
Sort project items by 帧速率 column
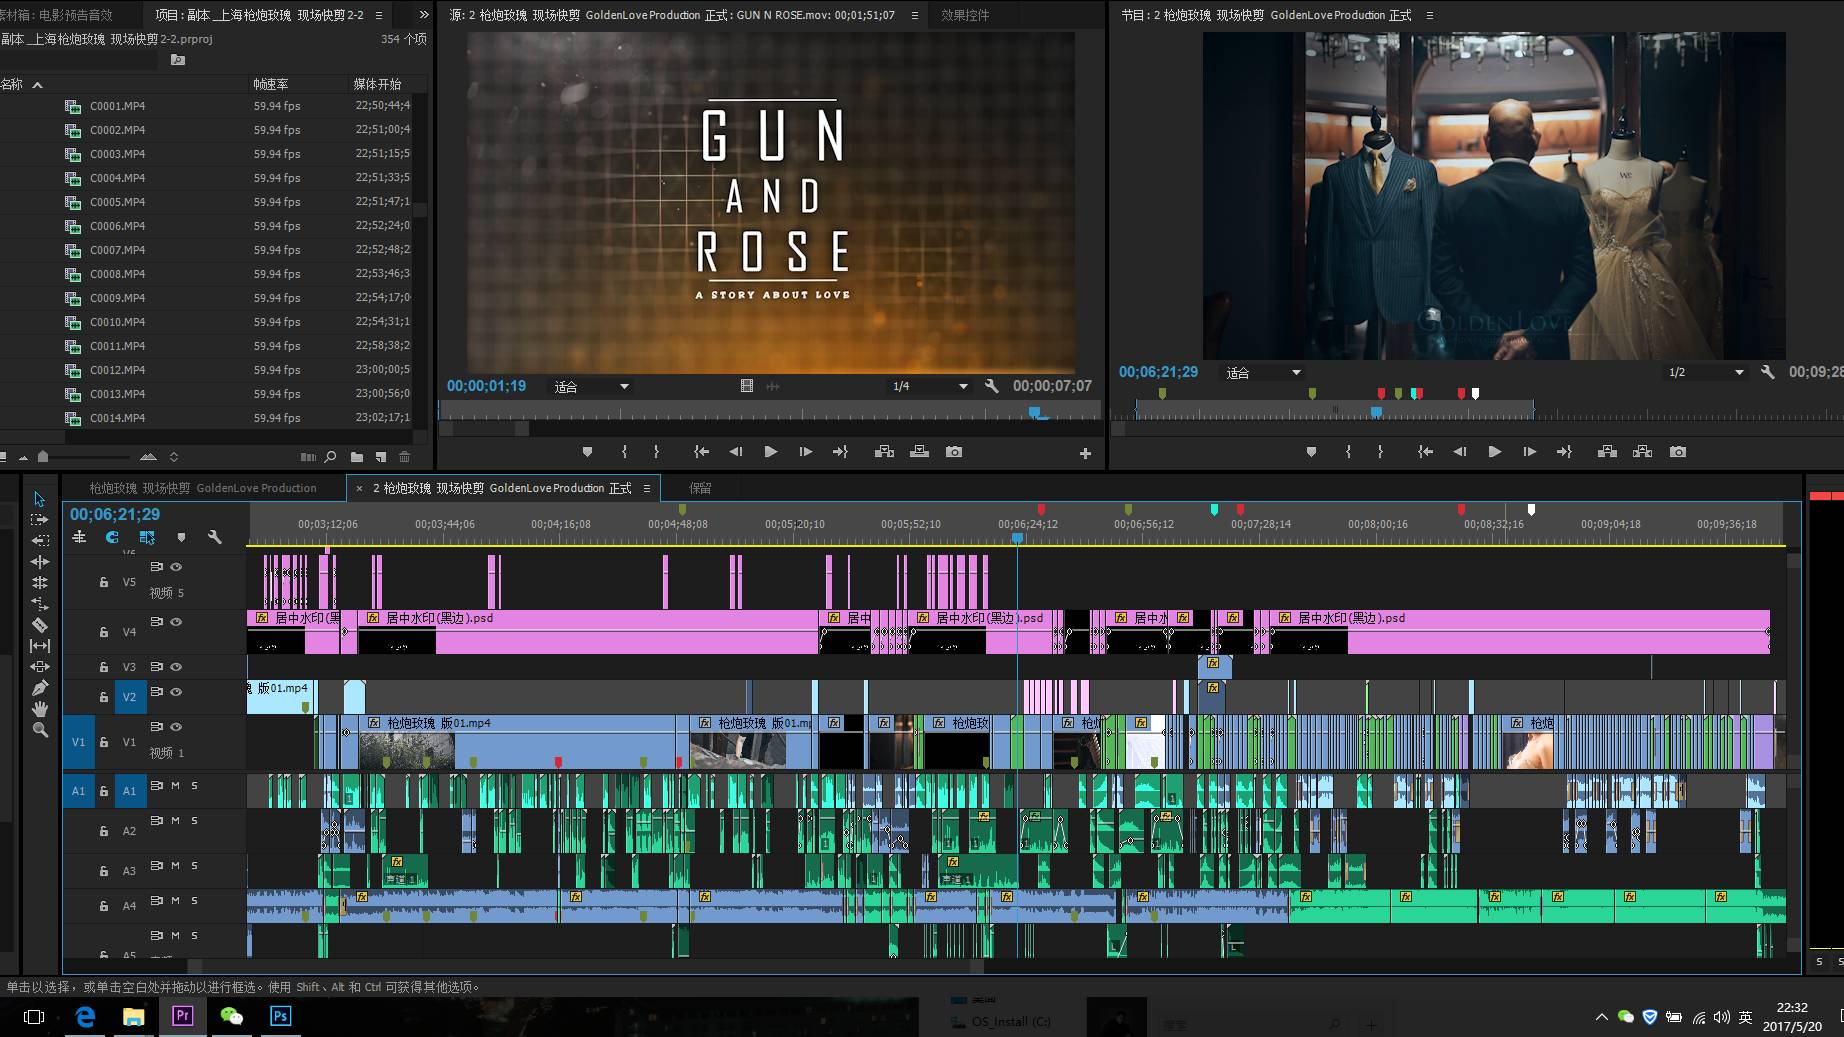click(270, 84)
